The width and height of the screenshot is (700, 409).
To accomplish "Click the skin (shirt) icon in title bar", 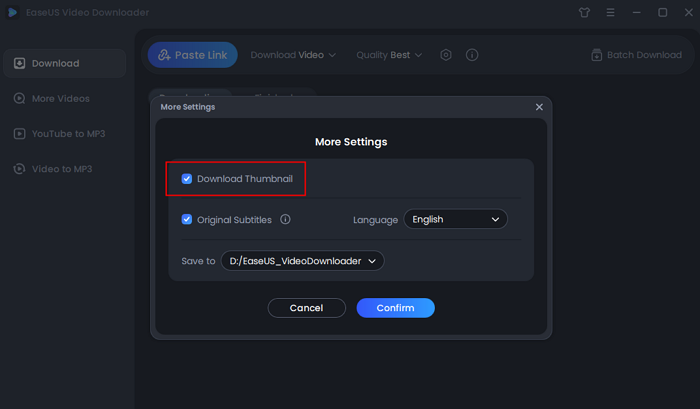I will [585, 13].
